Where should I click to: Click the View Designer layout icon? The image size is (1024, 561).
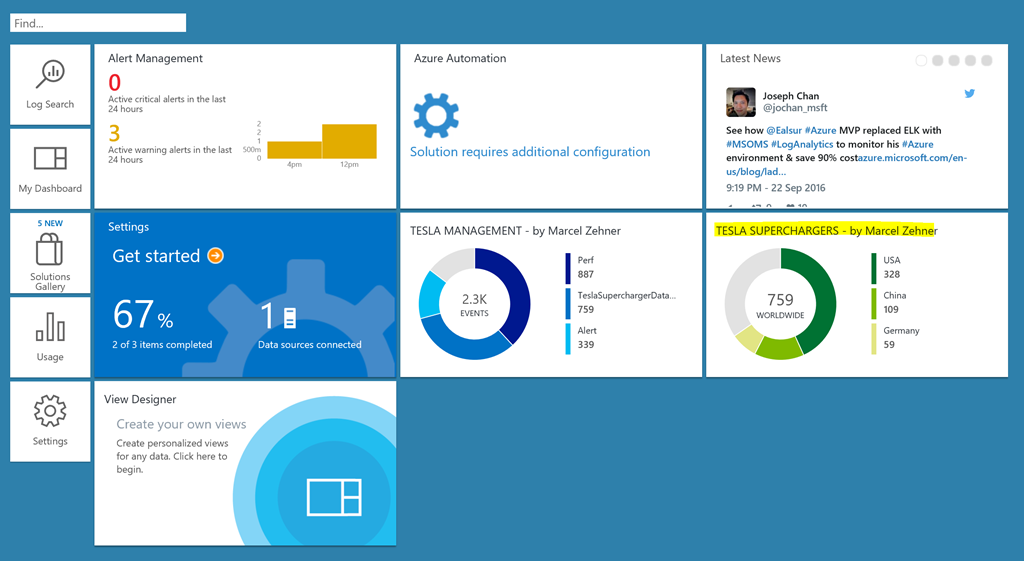[x=335, y=497]
